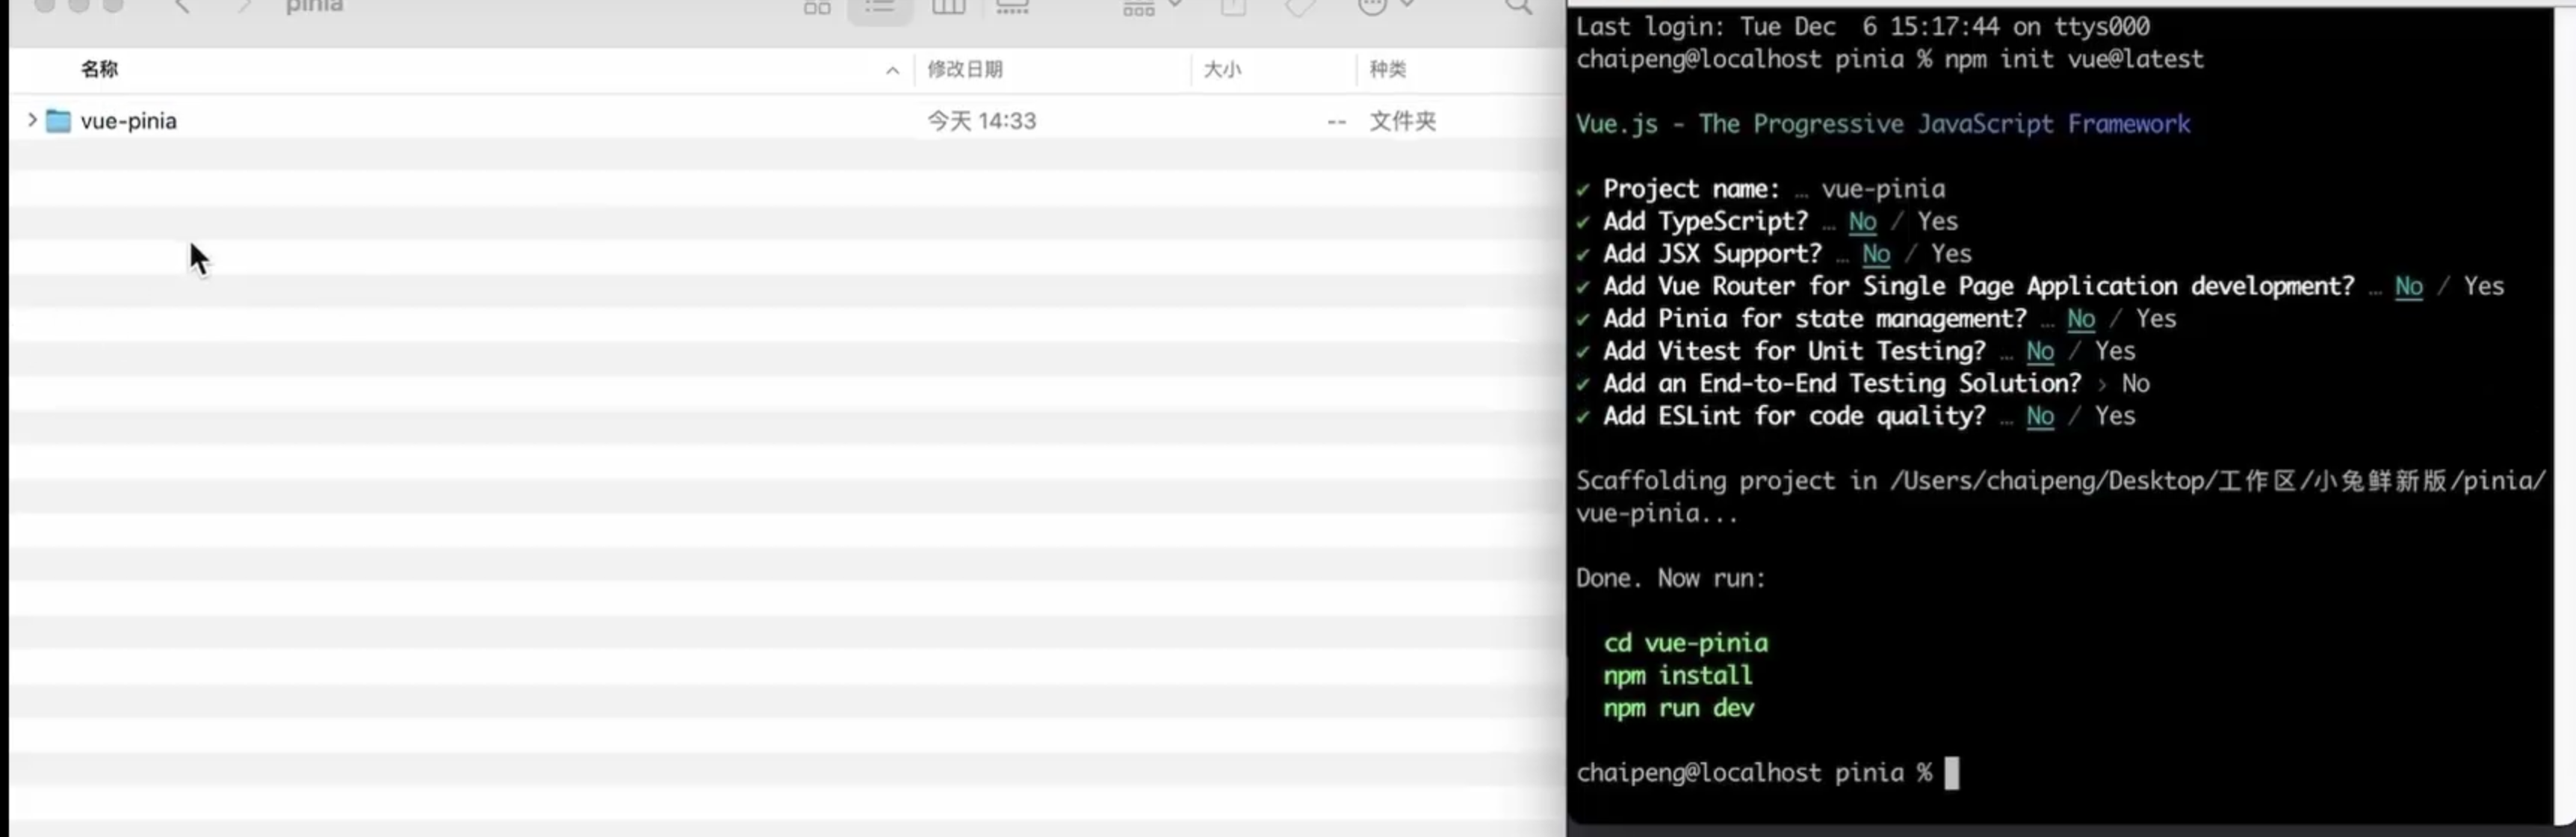Switch to icon grid view

pos(817,7)
